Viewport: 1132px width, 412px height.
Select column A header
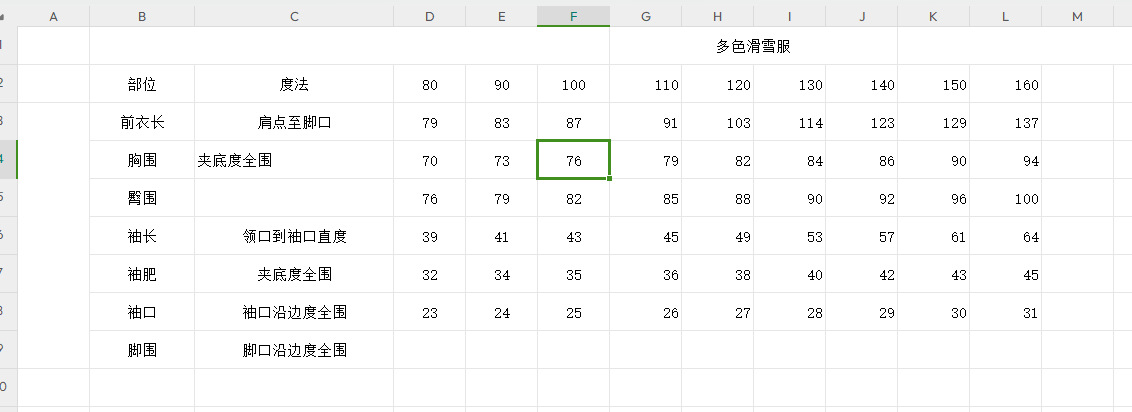(x=53, y=16)
